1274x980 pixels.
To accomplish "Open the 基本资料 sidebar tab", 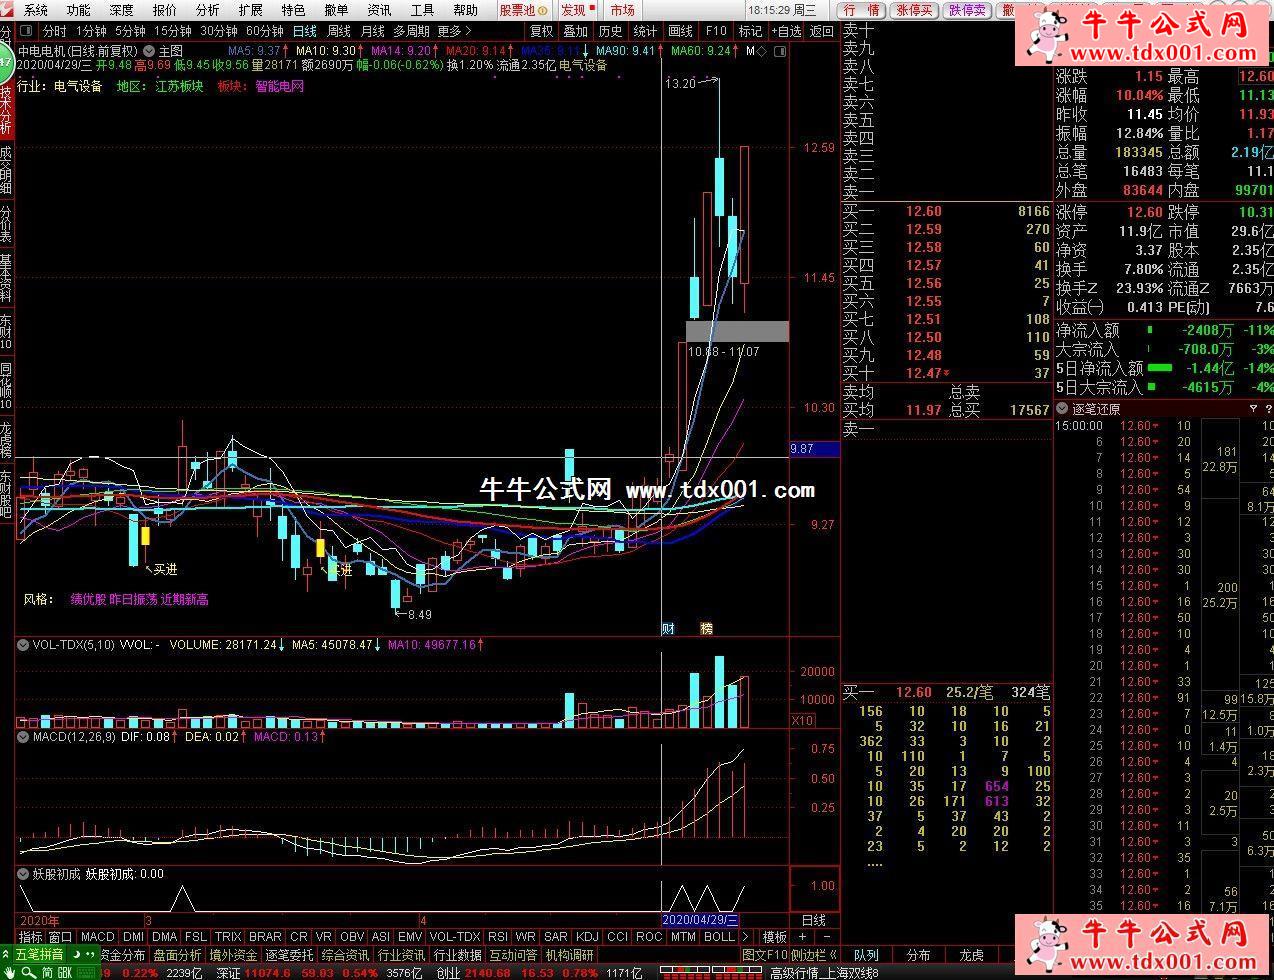I will tap(6, 279).
